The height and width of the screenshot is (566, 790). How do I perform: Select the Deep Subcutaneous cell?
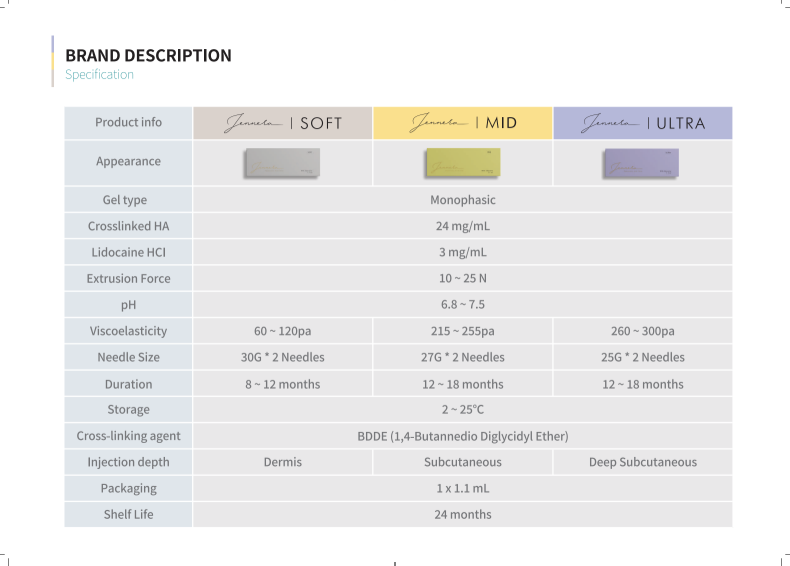(x=643, y=462)
